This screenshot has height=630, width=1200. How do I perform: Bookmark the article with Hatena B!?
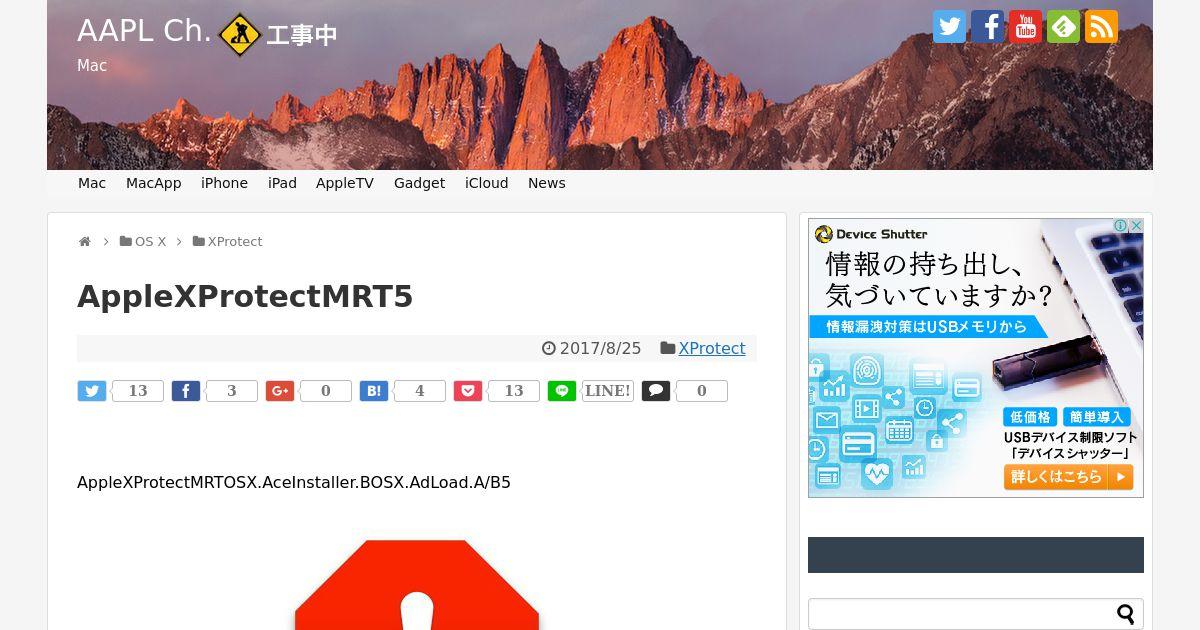374,391
